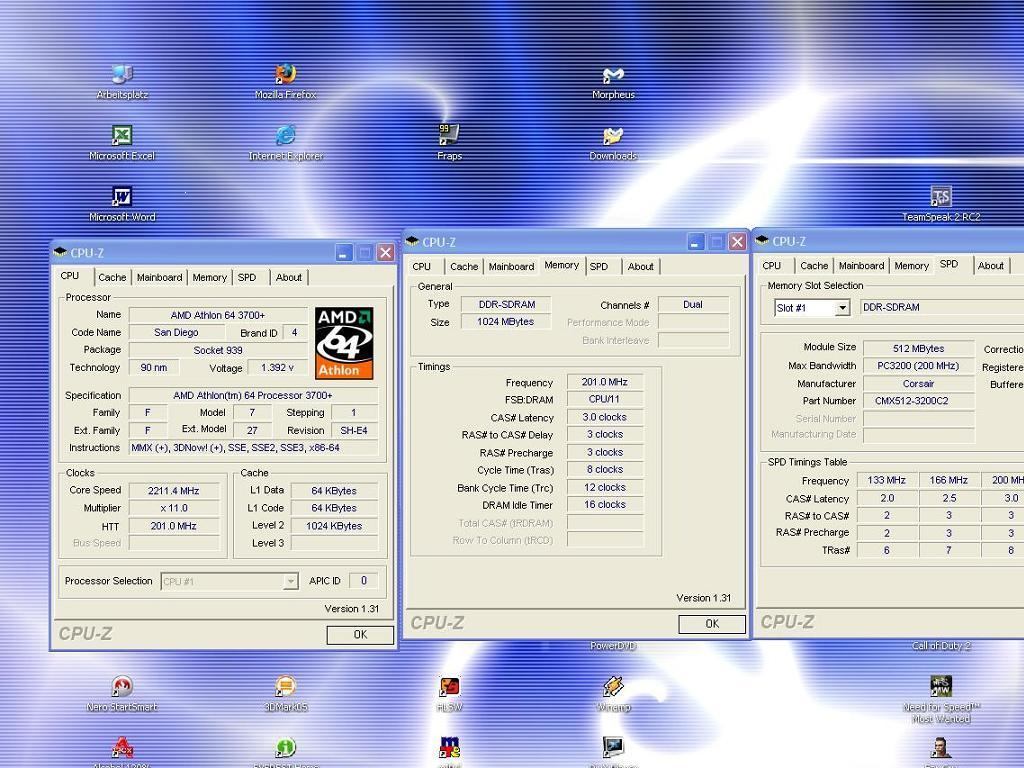Click OK in the CPU-Z CPU window
Image resolution: width=1024 pixels, height=768 pixels.
(360, 635)
